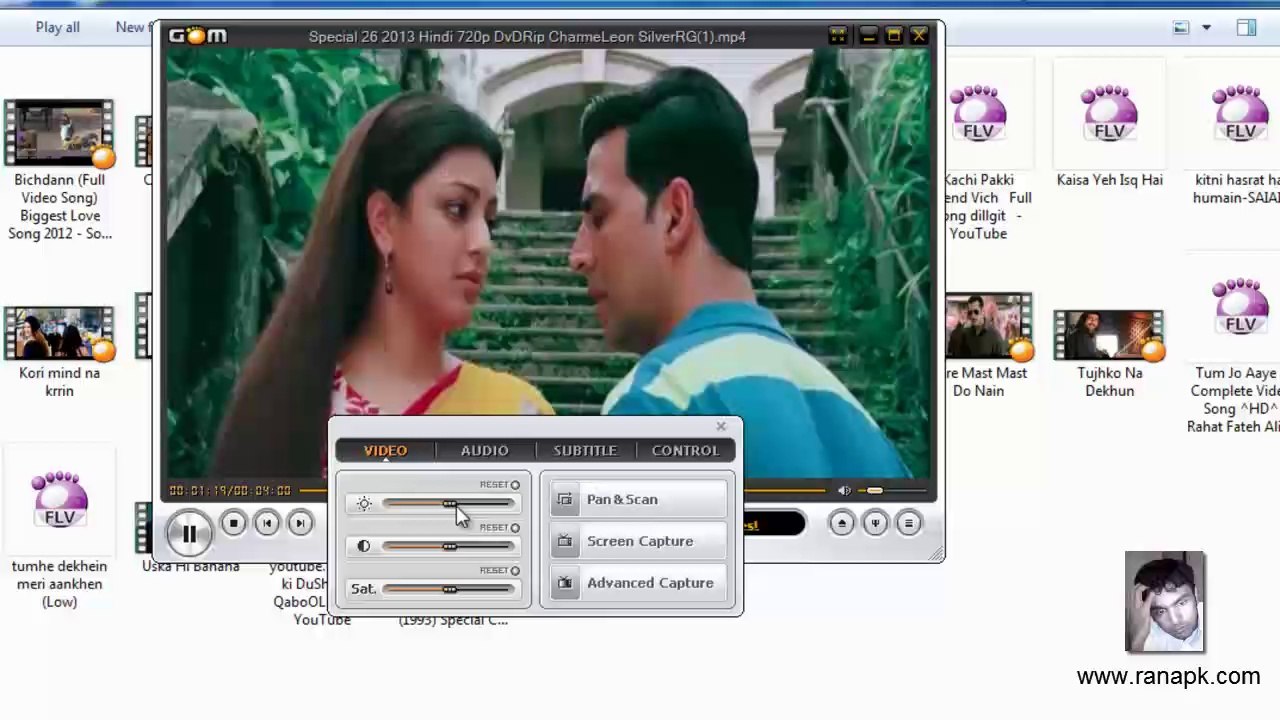Open the CONTROL tab

tap(685, 451)
